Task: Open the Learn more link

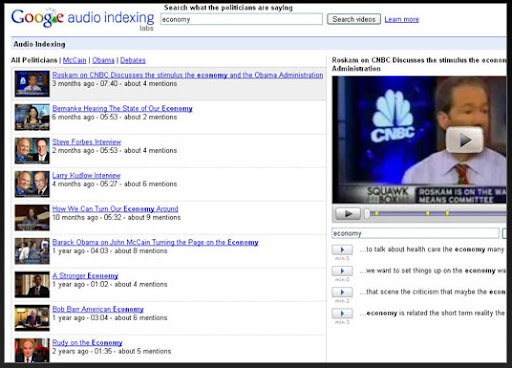Action: point(402,20)
